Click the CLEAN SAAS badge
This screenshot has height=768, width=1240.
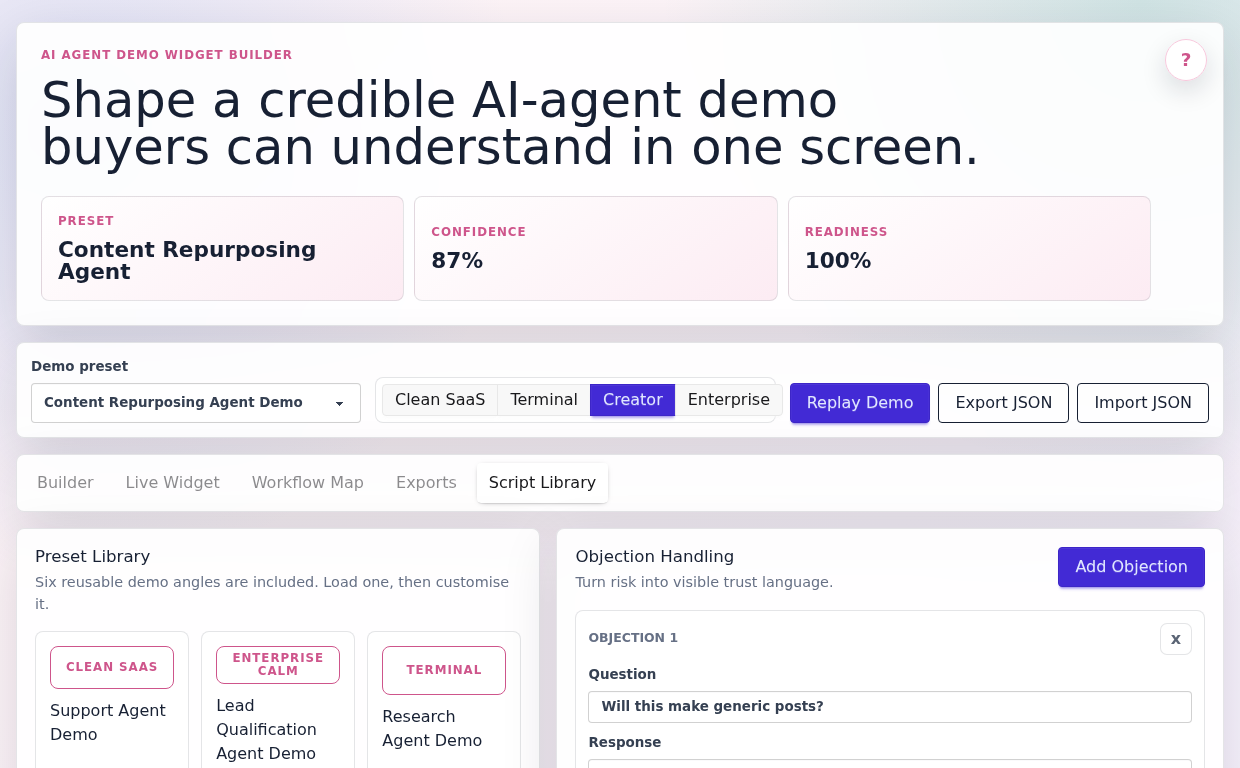coord(112,667)
